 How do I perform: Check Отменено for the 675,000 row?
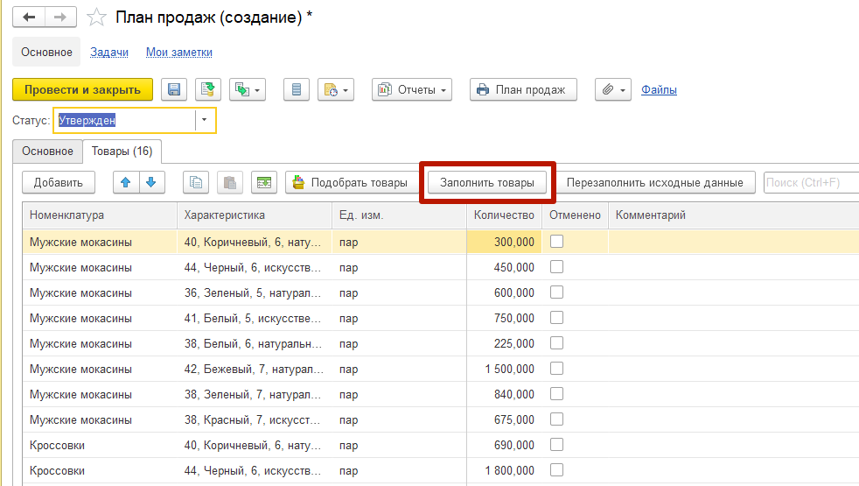tap(557, 419)
